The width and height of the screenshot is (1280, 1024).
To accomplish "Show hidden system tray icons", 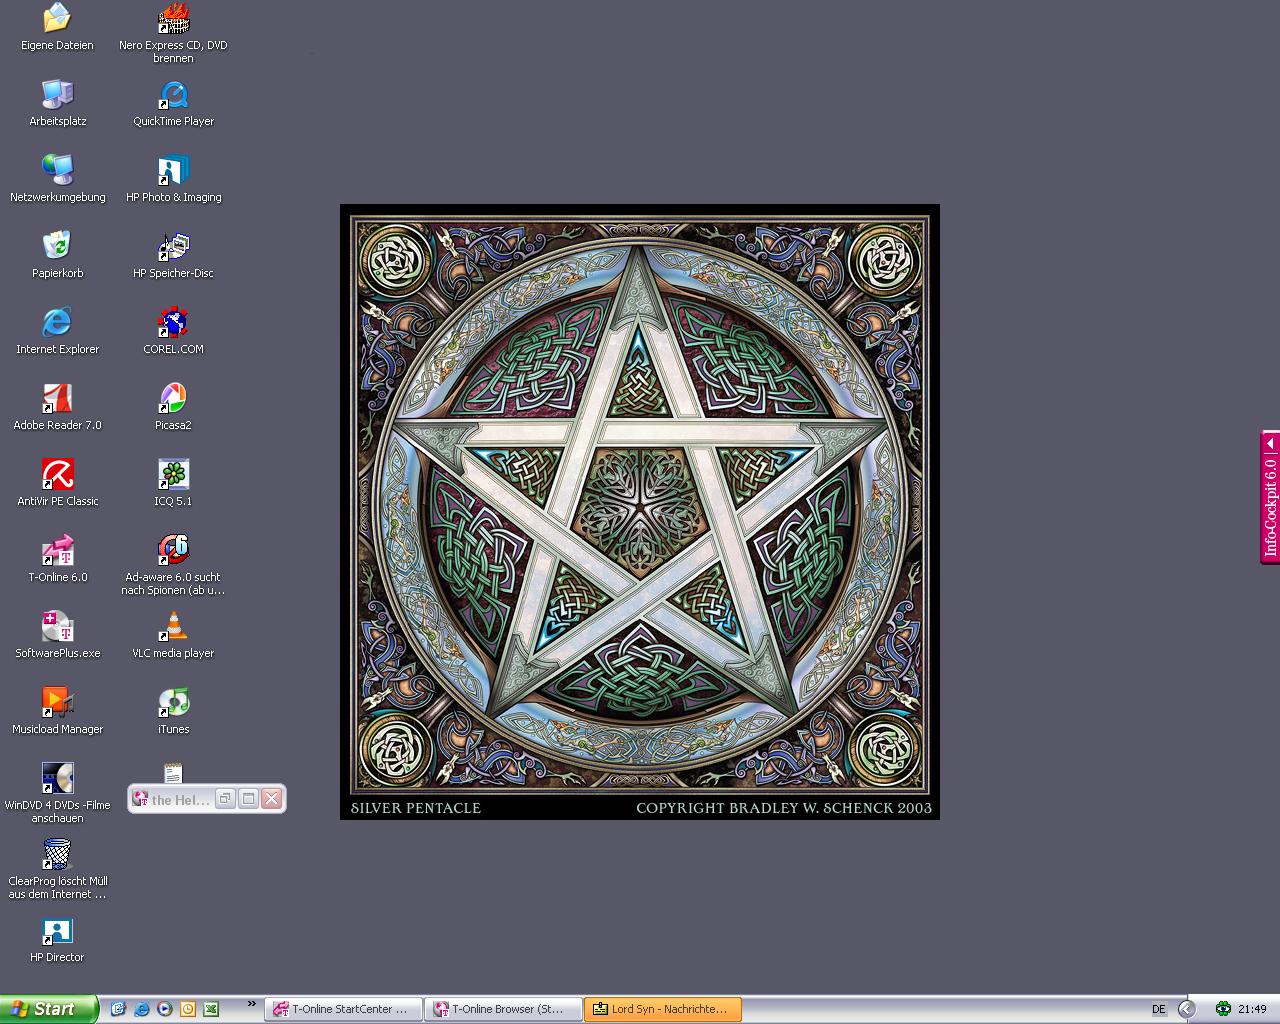I will point(1186,1009).
